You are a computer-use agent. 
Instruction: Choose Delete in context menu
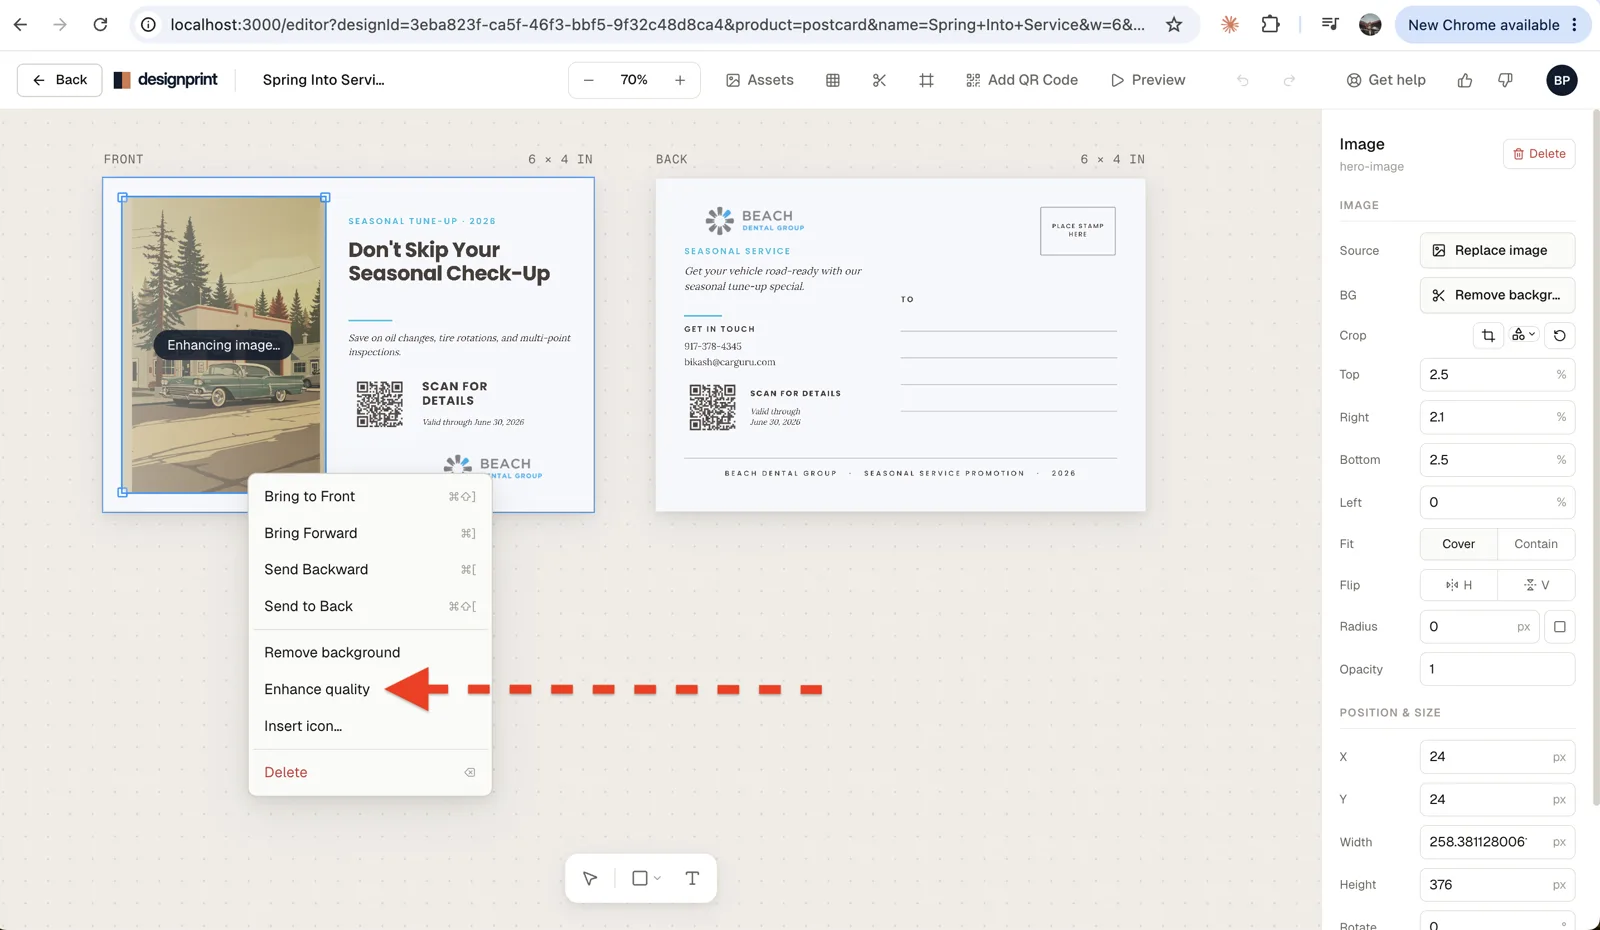pos(370,772)
